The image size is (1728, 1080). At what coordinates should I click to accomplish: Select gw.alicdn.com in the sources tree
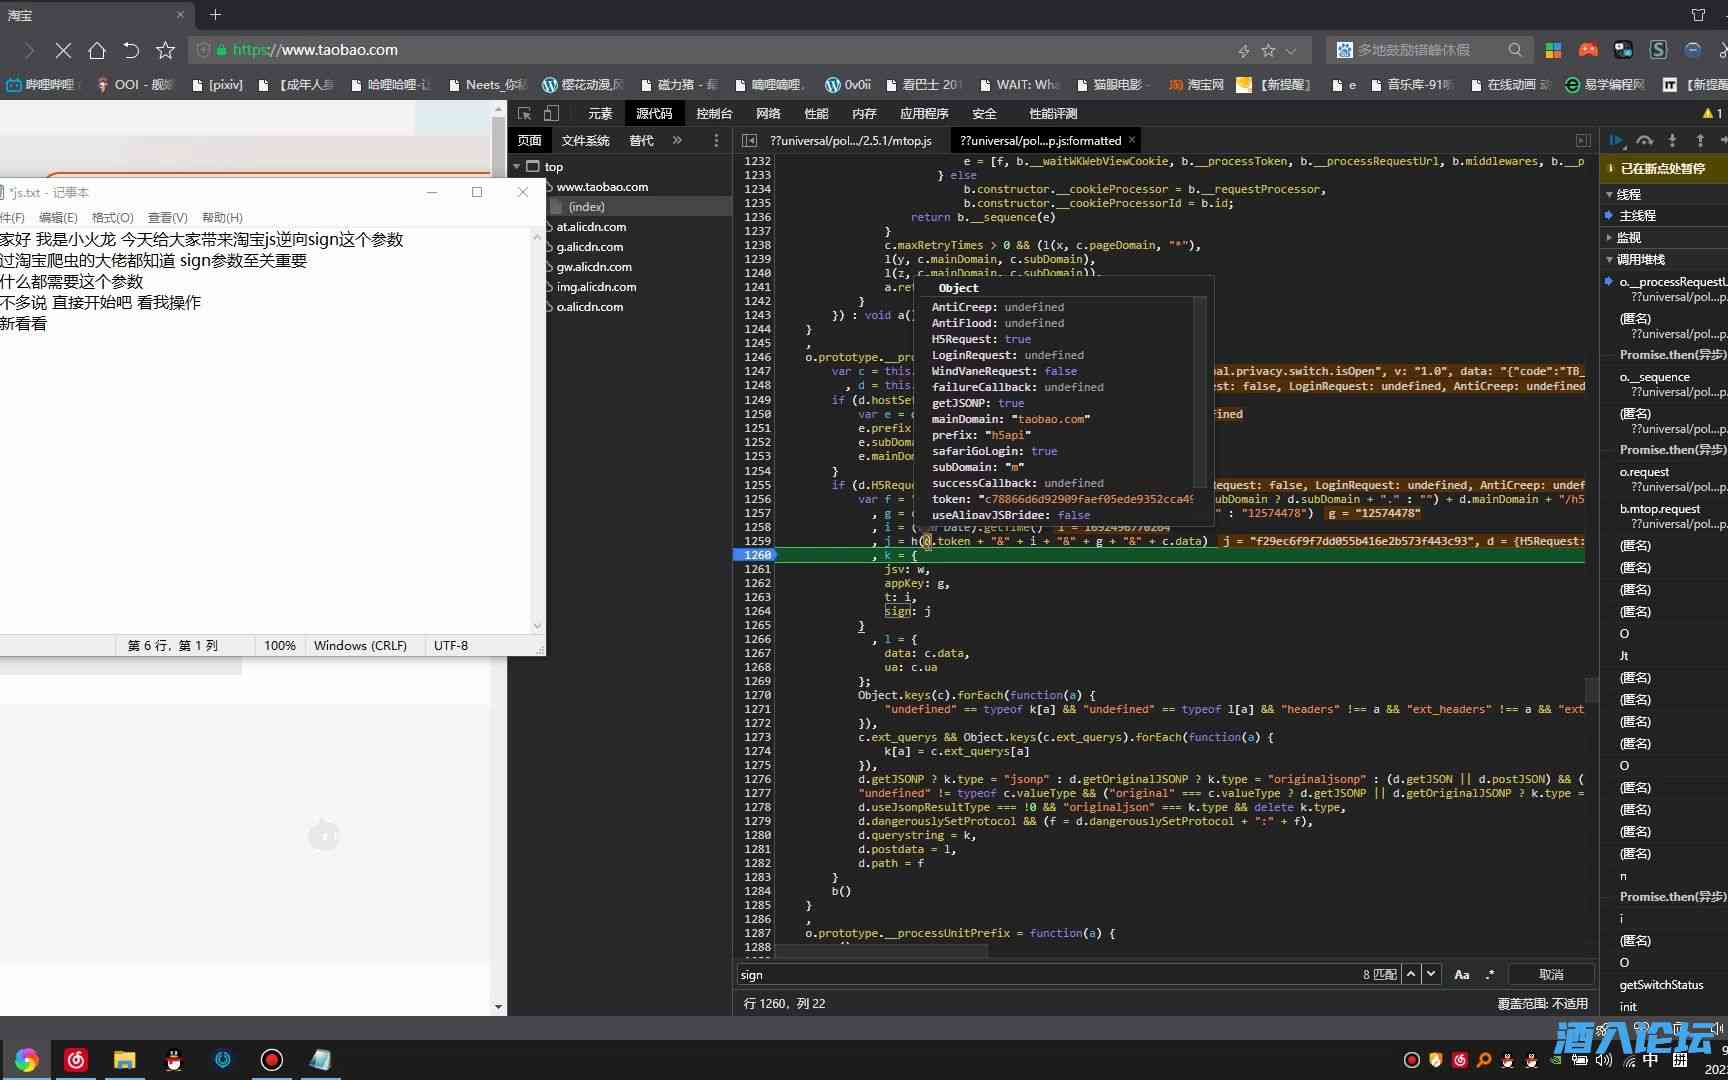click(594, 267)
